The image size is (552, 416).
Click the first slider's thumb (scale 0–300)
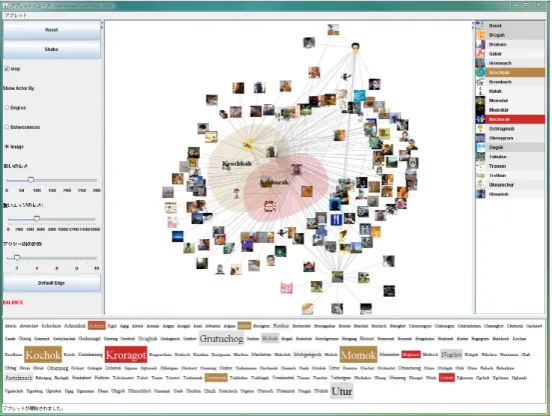click(x=31, y=180)
